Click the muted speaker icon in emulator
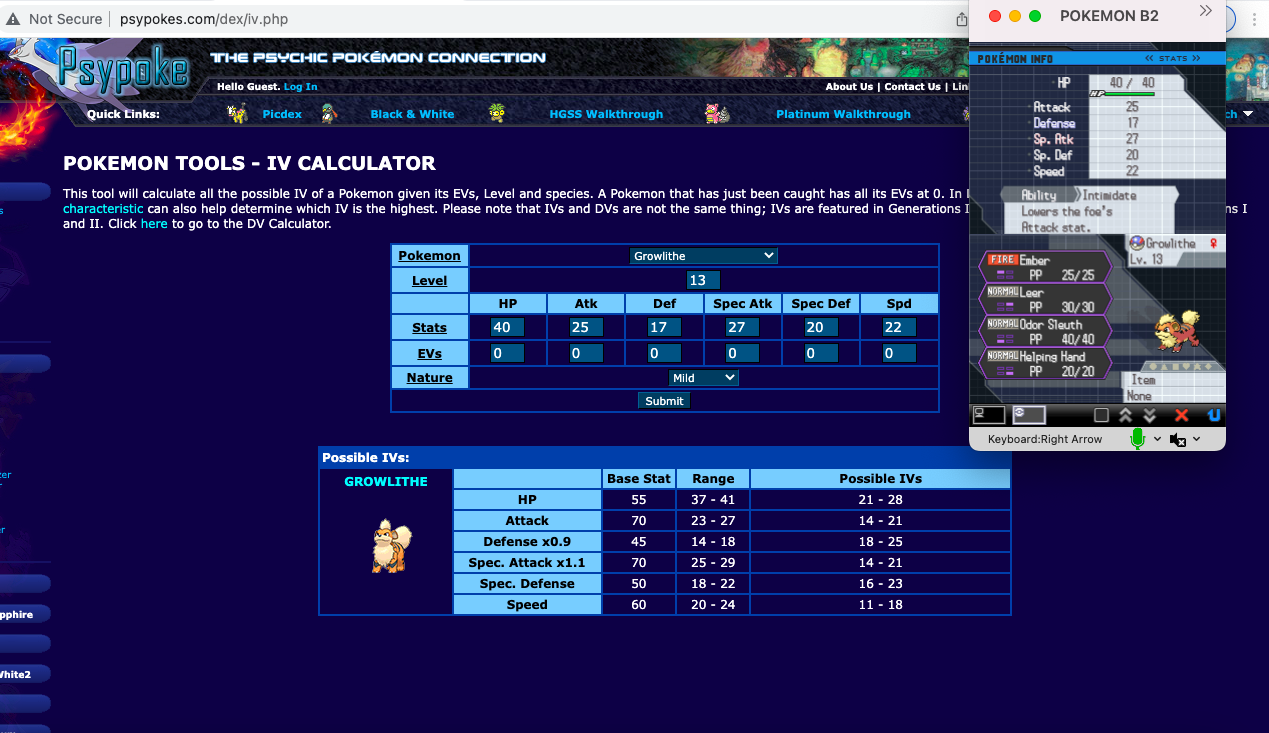The height and width of the screenshot is (733, 1269). (1177, 439)
